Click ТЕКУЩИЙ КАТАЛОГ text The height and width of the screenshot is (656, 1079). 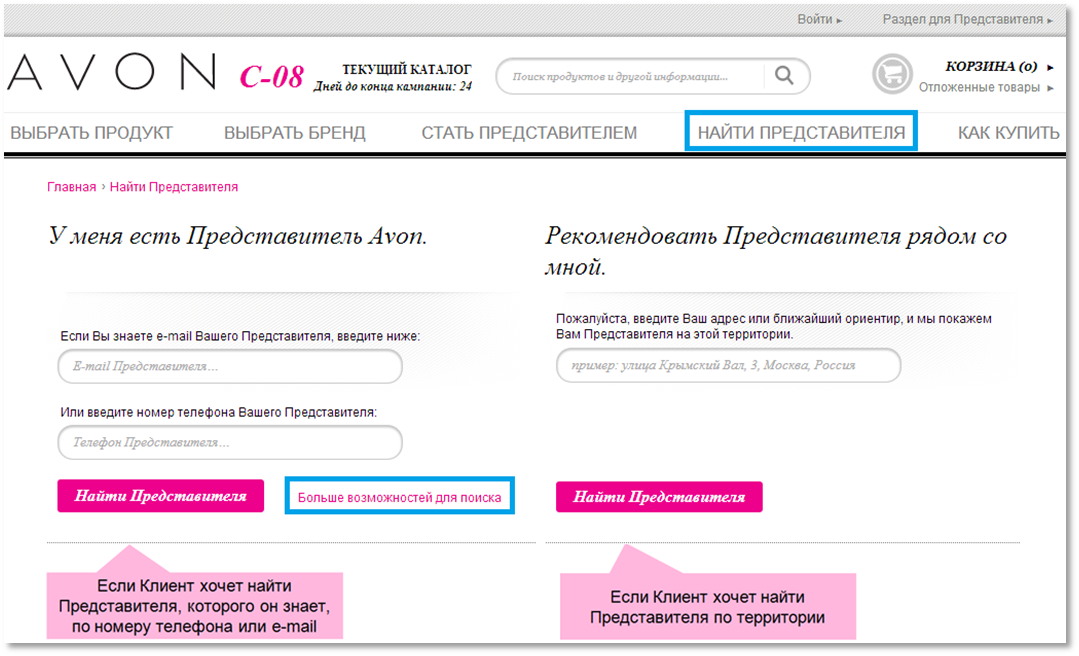click(407, 69)
